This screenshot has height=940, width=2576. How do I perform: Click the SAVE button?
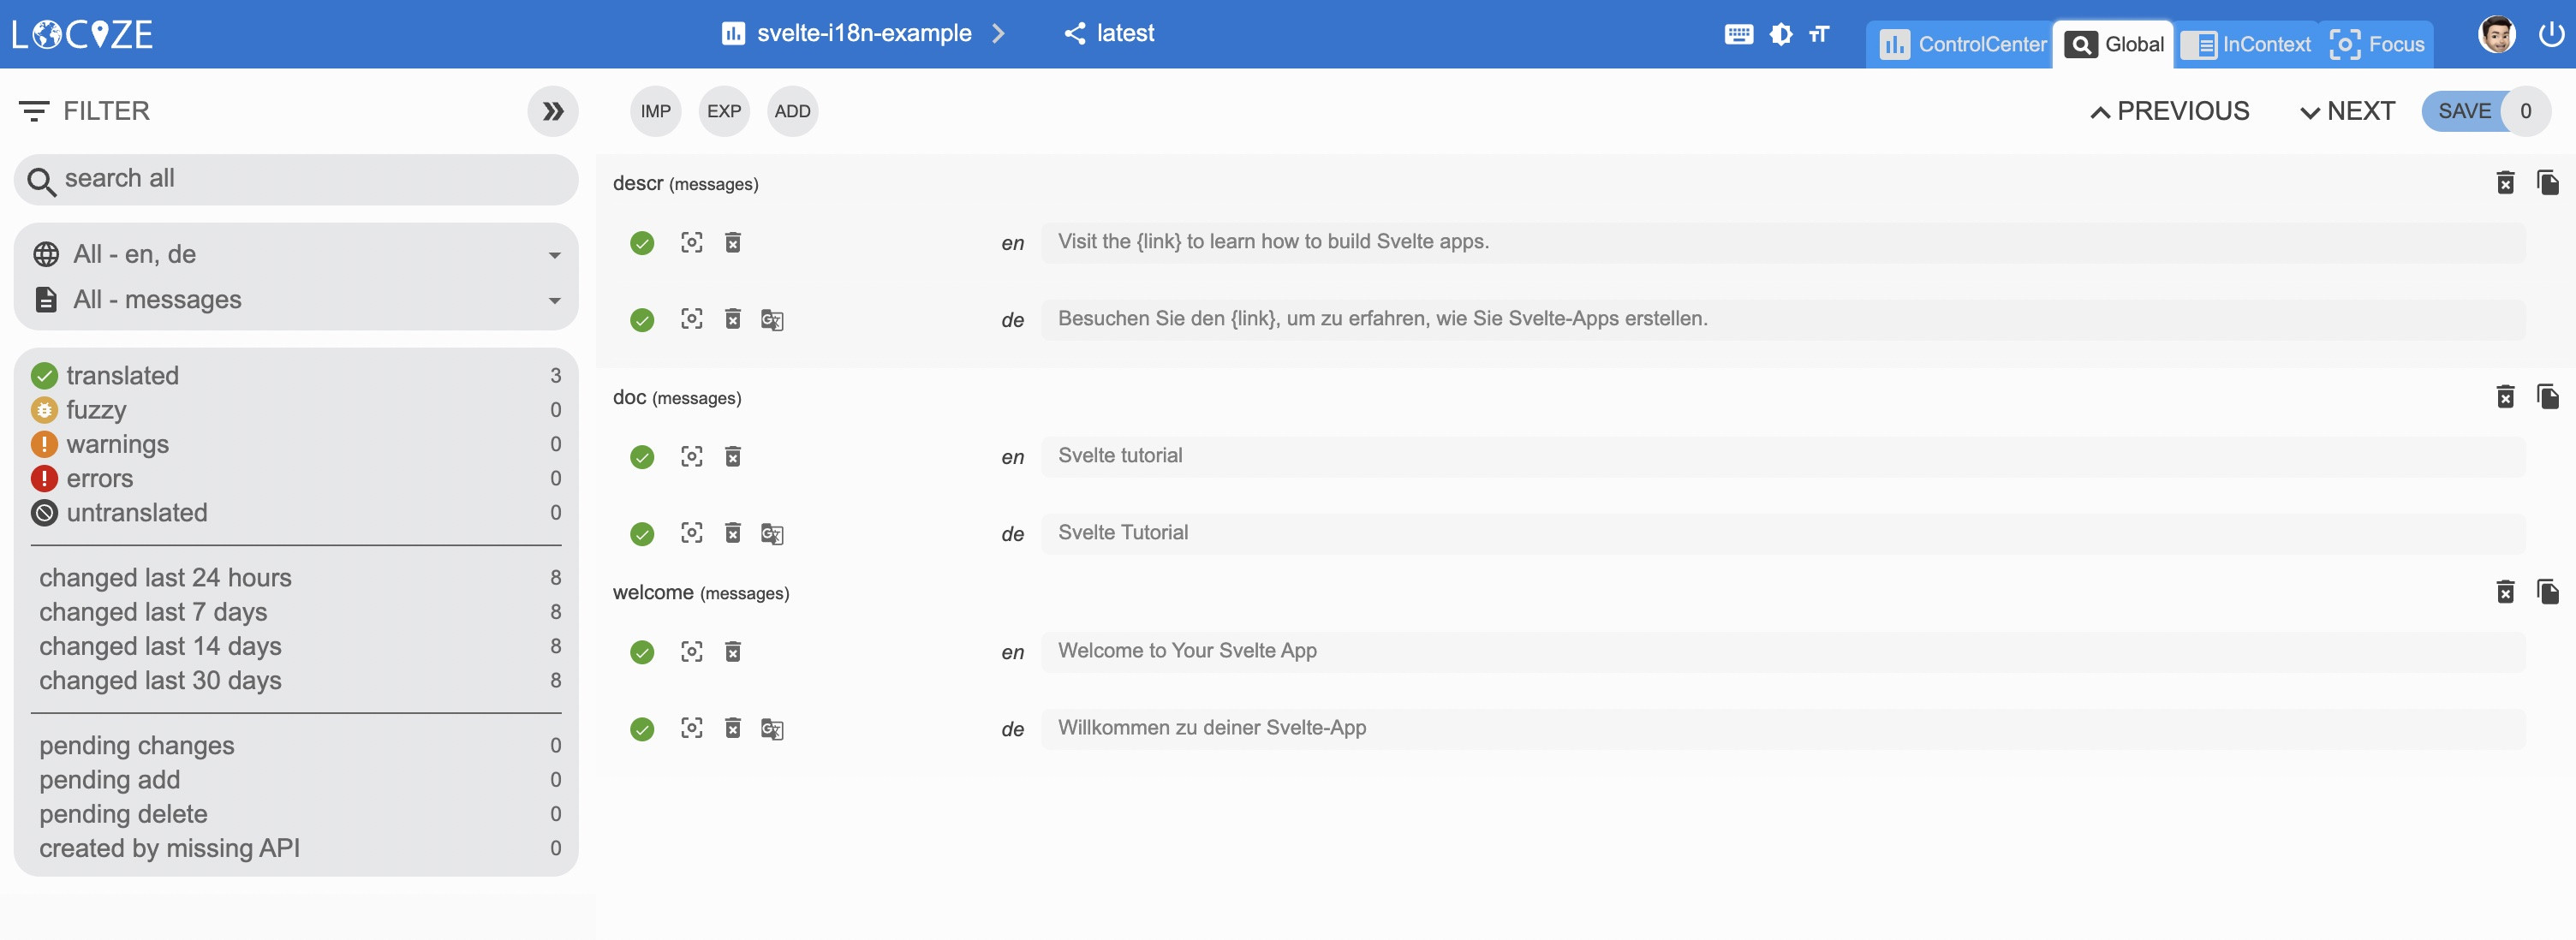point(2463,111)
